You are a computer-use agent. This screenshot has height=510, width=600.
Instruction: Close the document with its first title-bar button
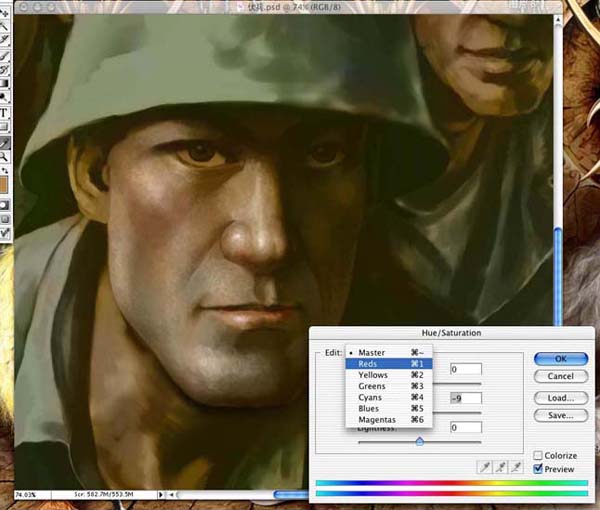point(23,7)
